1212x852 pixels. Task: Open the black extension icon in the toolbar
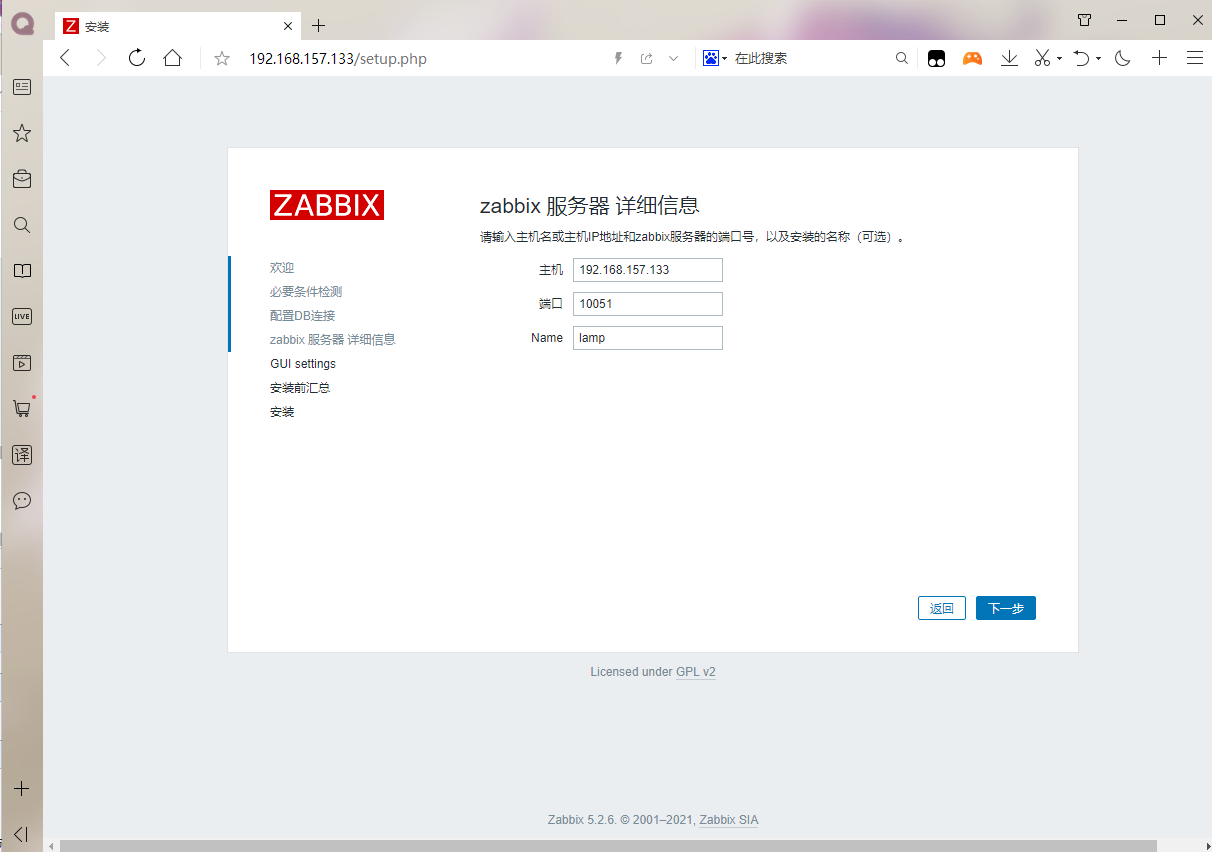click(936, 58)
